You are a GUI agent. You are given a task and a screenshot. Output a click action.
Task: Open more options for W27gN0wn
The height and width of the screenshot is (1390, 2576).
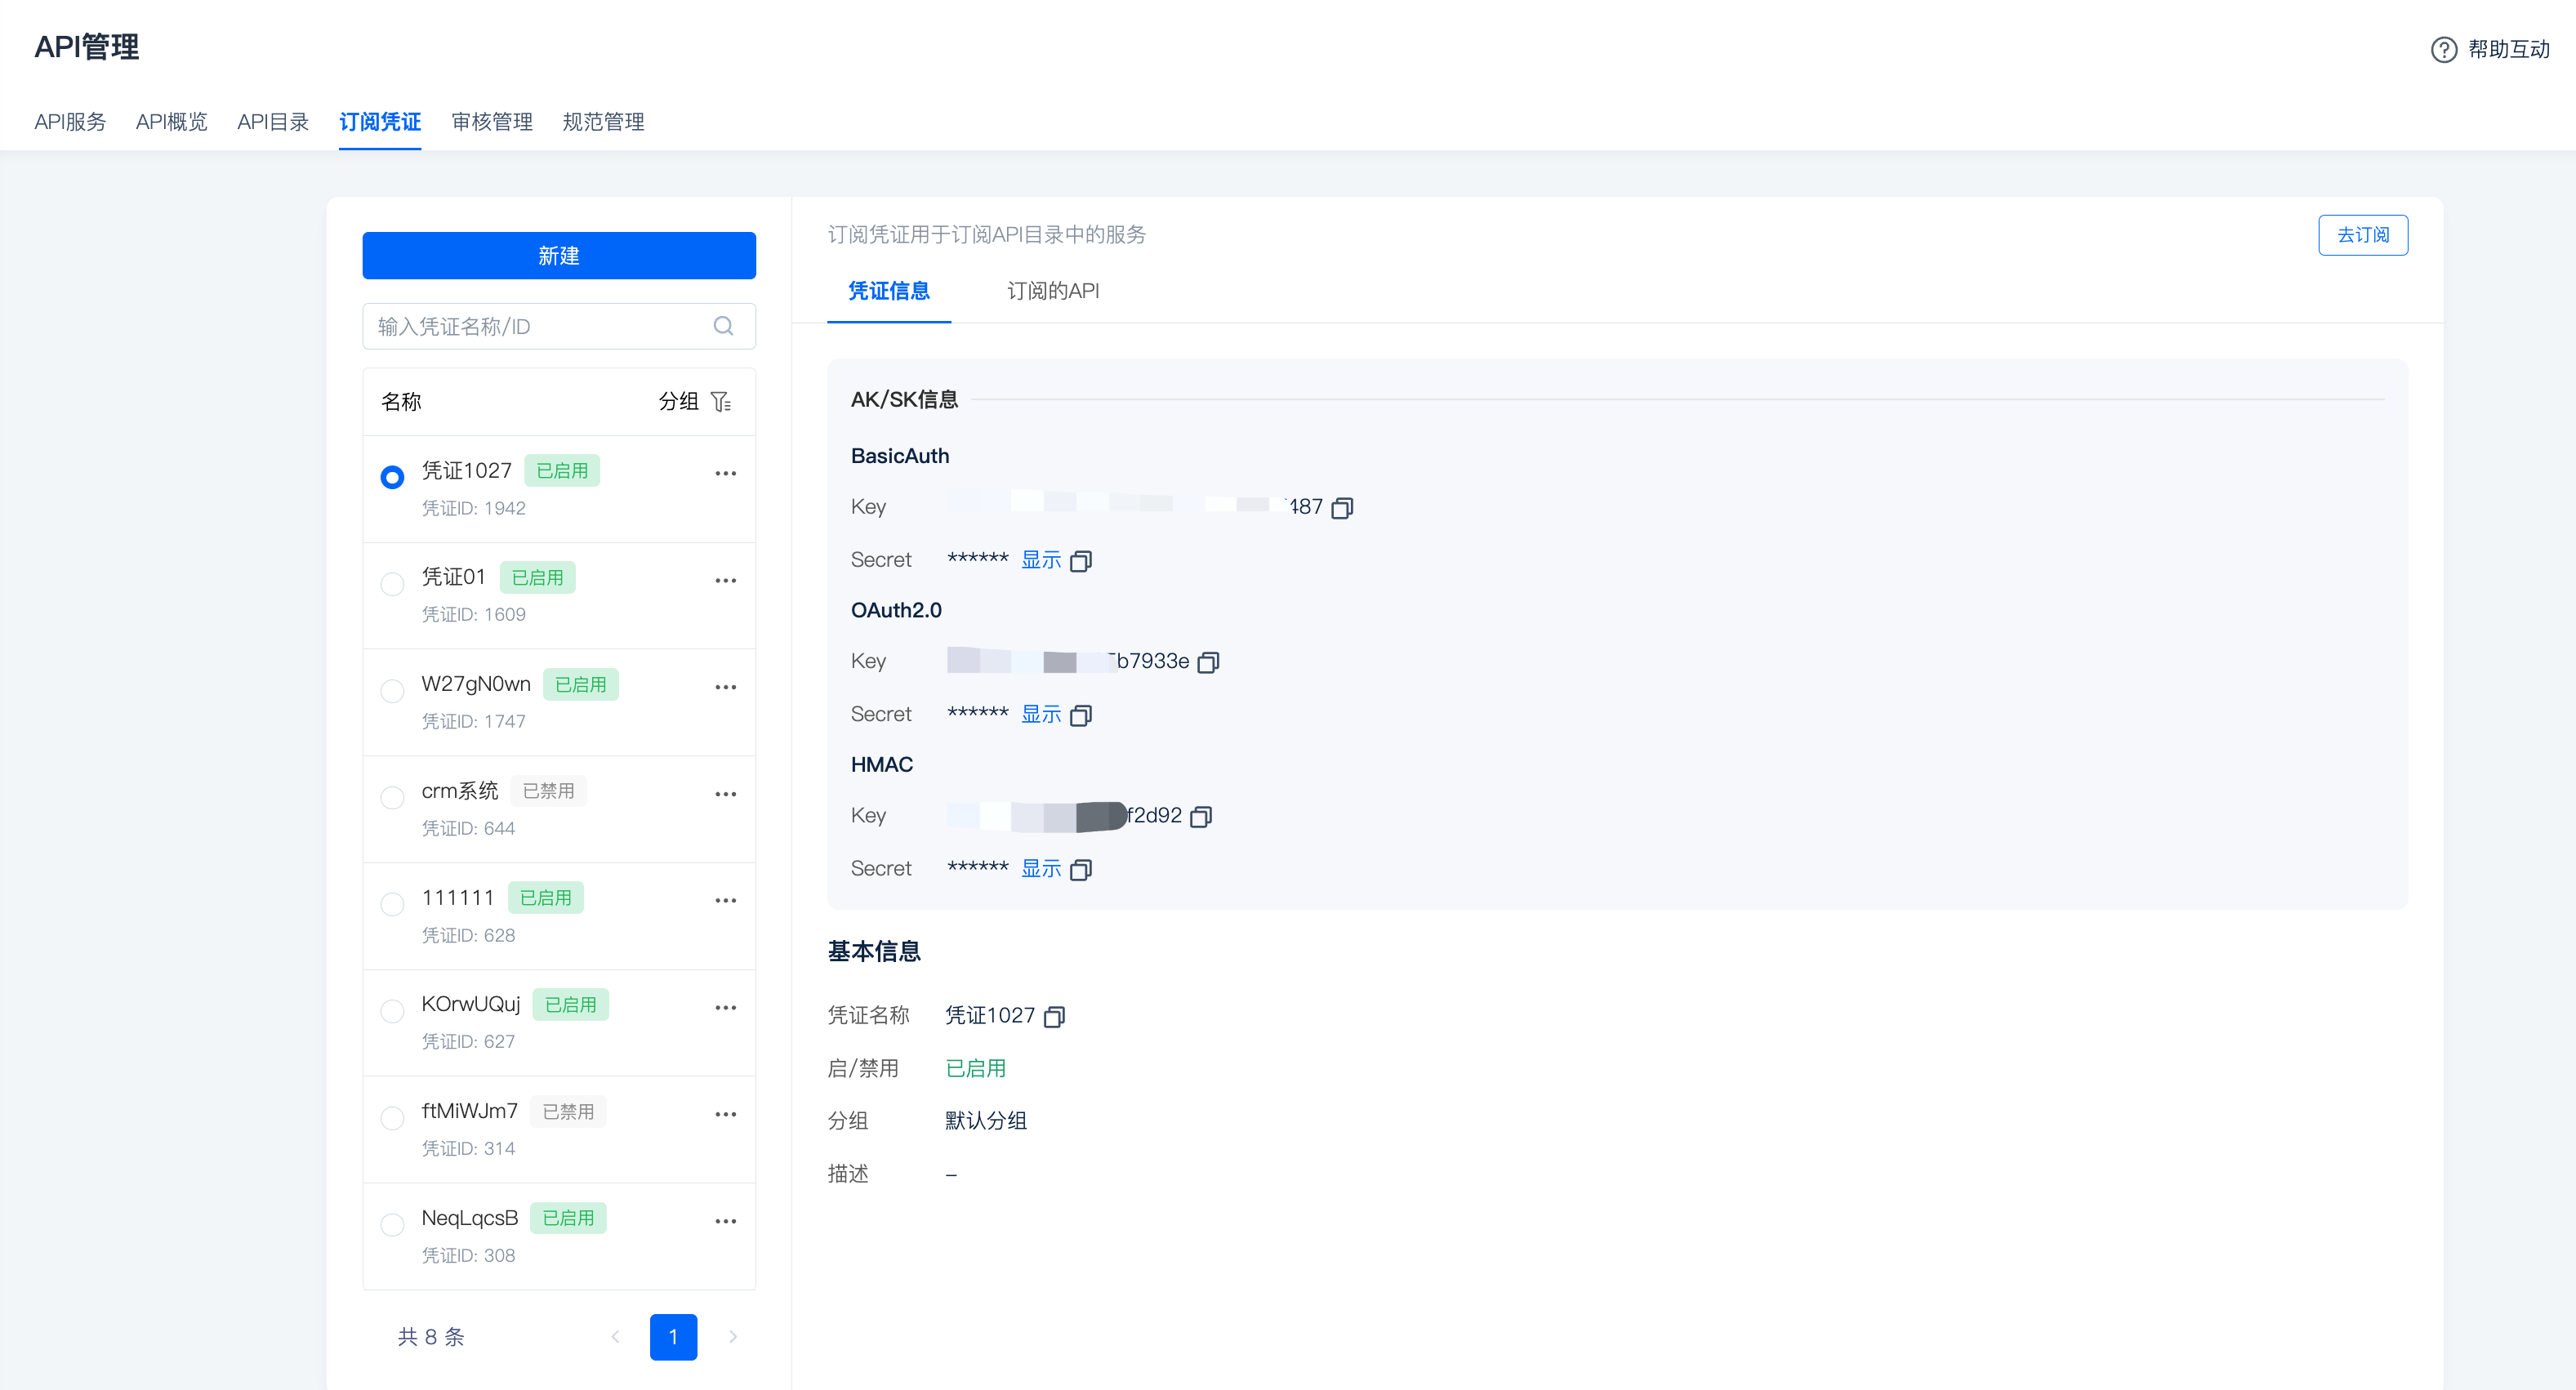coord(725,687)
